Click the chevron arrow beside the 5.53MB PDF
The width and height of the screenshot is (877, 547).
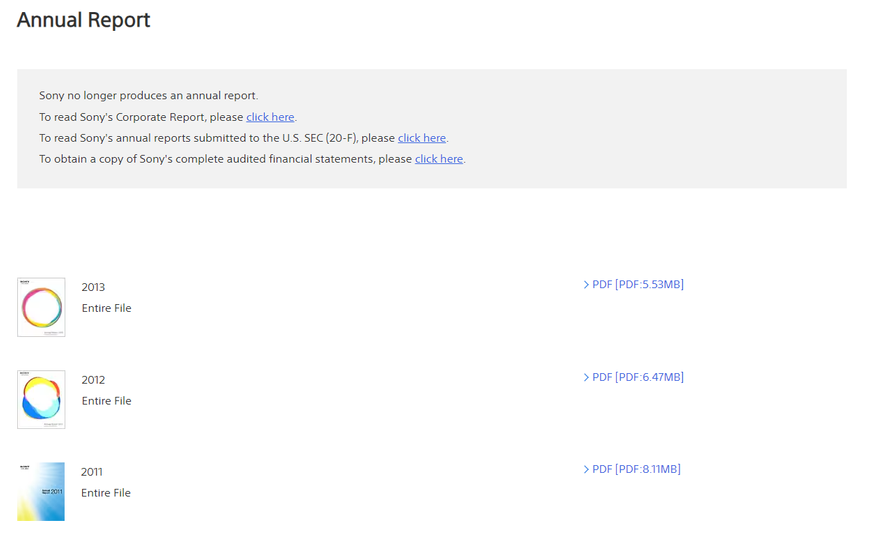586,285
